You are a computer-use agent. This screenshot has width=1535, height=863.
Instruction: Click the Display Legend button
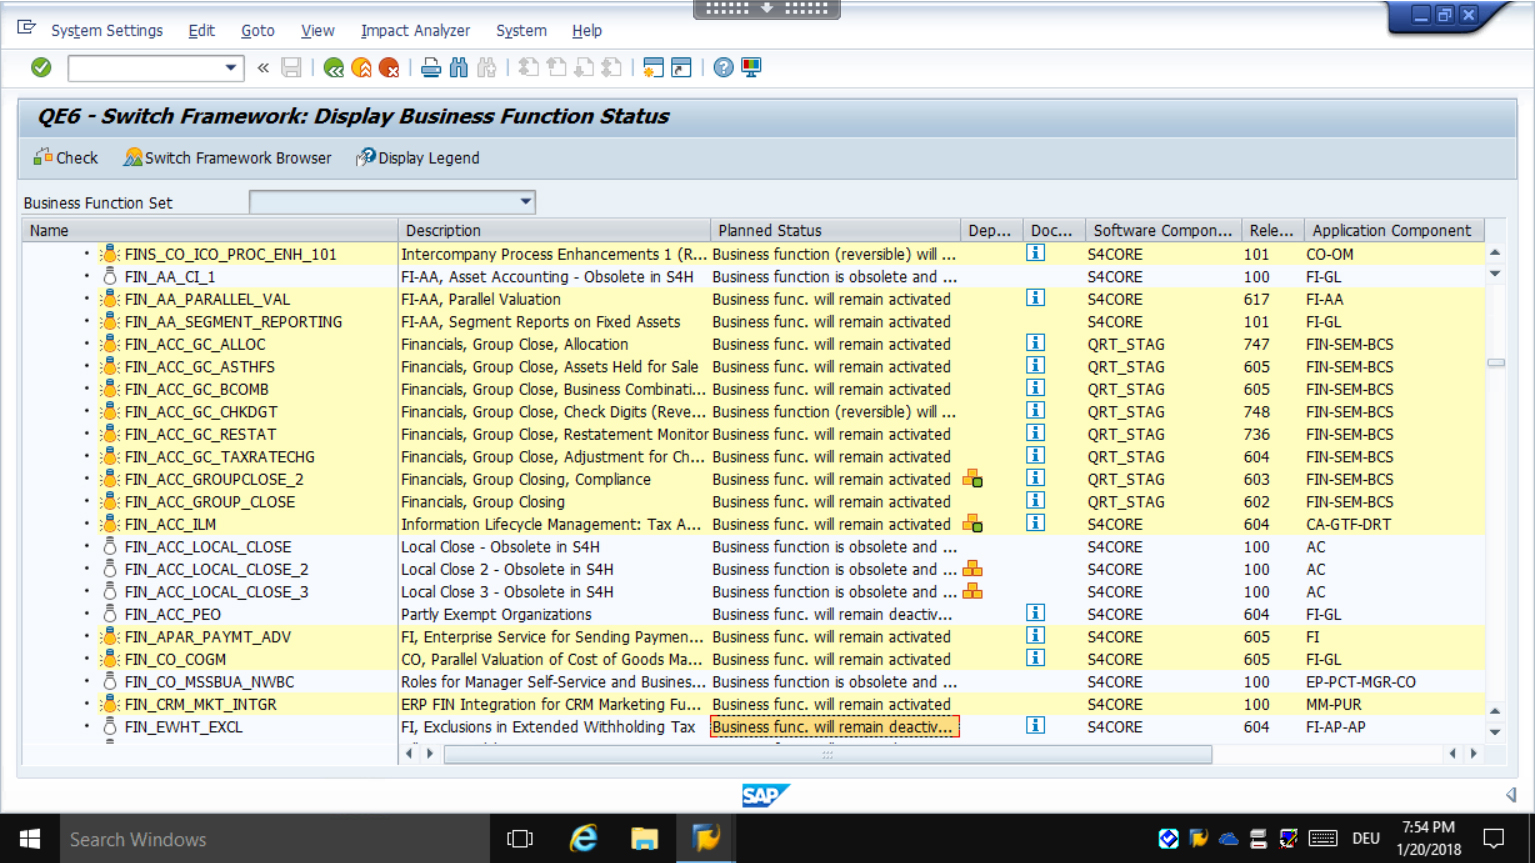[x=418, y=158]
